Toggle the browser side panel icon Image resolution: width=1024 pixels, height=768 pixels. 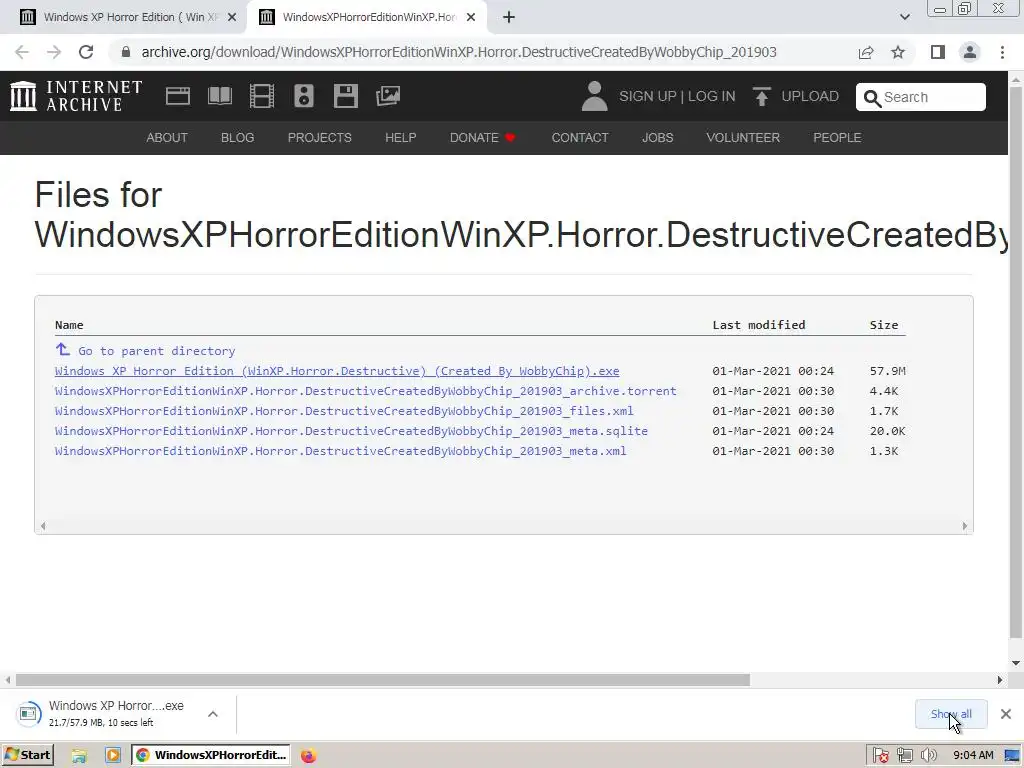pos(938,52)
